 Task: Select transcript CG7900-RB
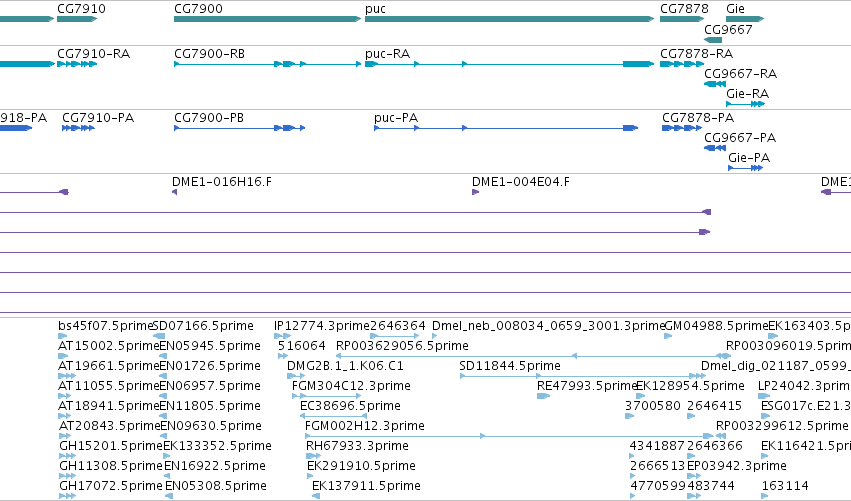click(209, 54)
